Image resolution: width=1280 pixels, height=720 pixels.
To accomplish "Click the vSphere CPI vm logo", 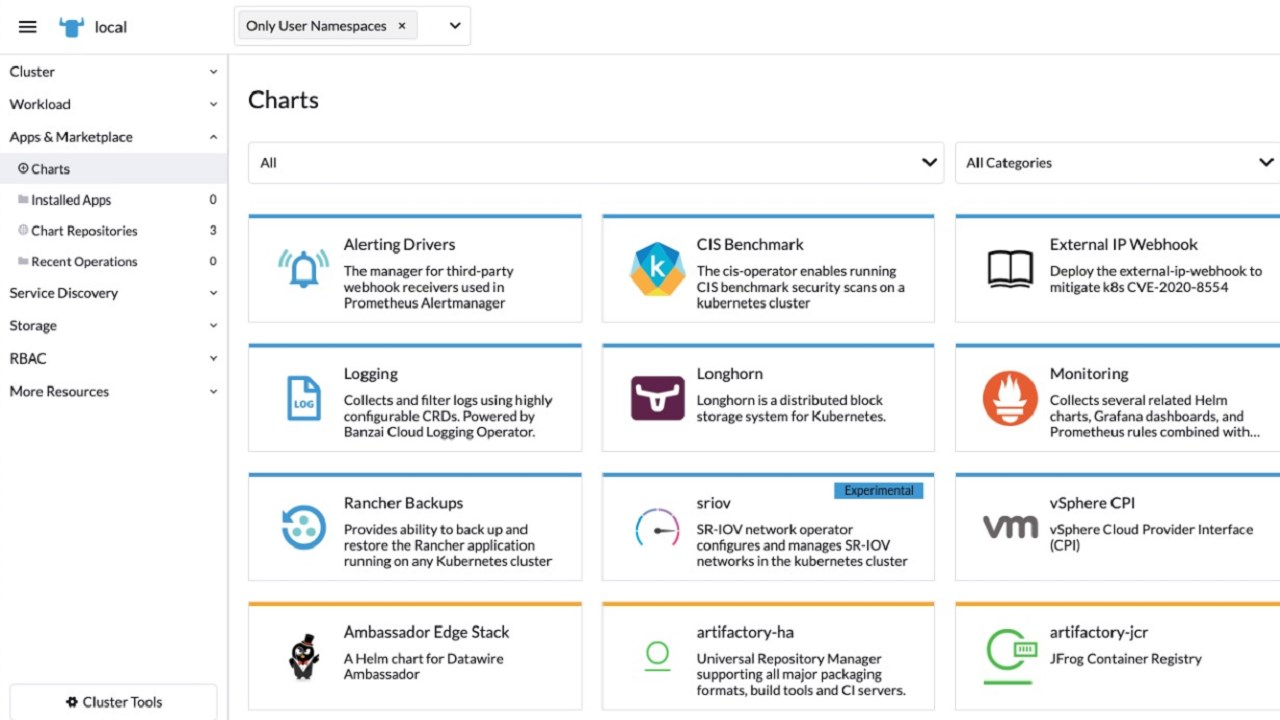I will pyautogui.click(x=1010, y=527).
